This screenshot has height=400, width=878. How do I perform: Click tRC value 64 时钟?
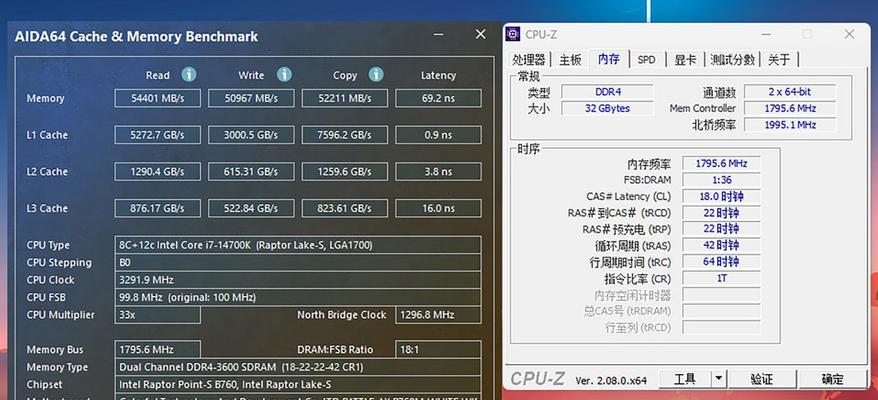(x=721, y=262)
